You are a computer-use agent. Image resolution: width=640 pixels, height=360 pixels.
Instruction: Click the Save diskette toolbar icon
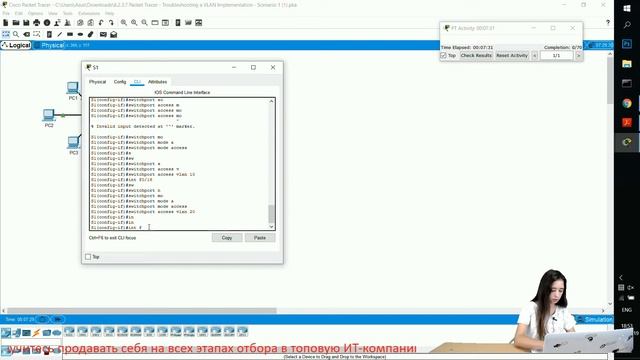pos(26,23)
